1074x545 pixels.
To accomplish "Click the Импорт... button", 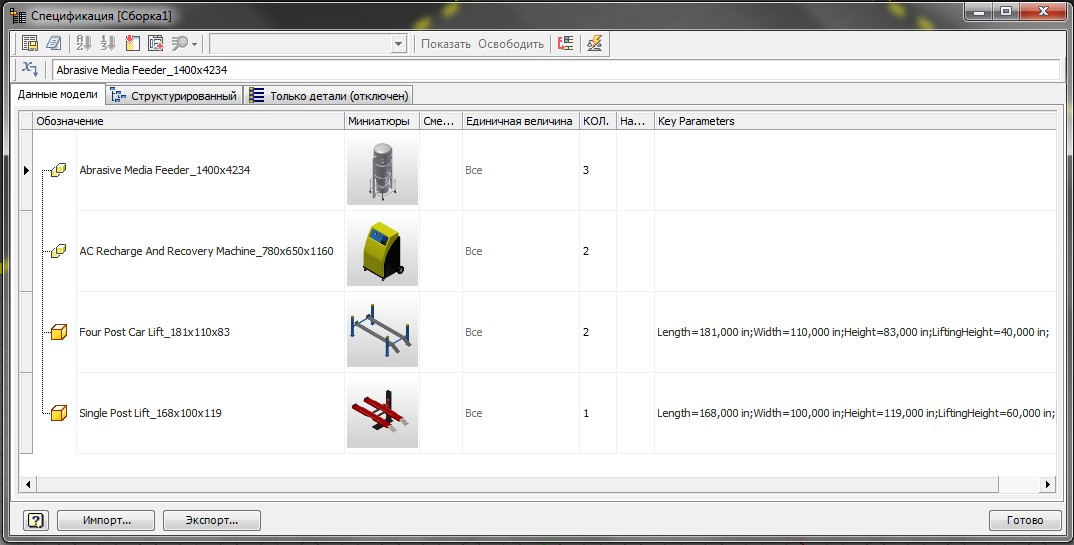I will [x=106, y=520].
